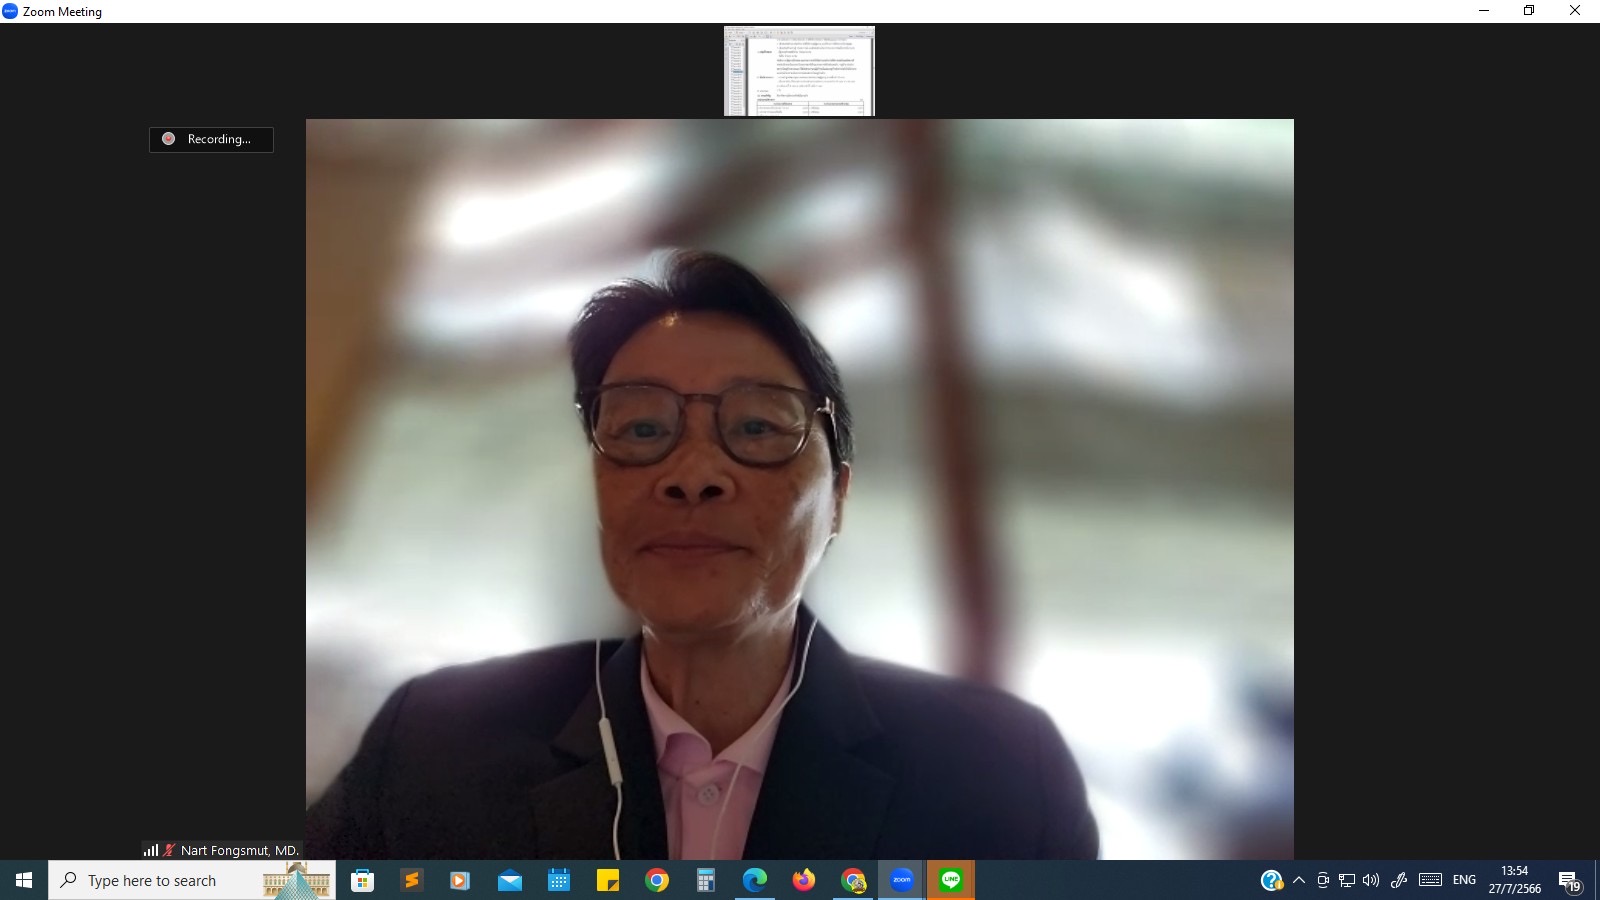
Task: Select participant name label Nart Fongsmut, MD.
Action: coord(240,850)
